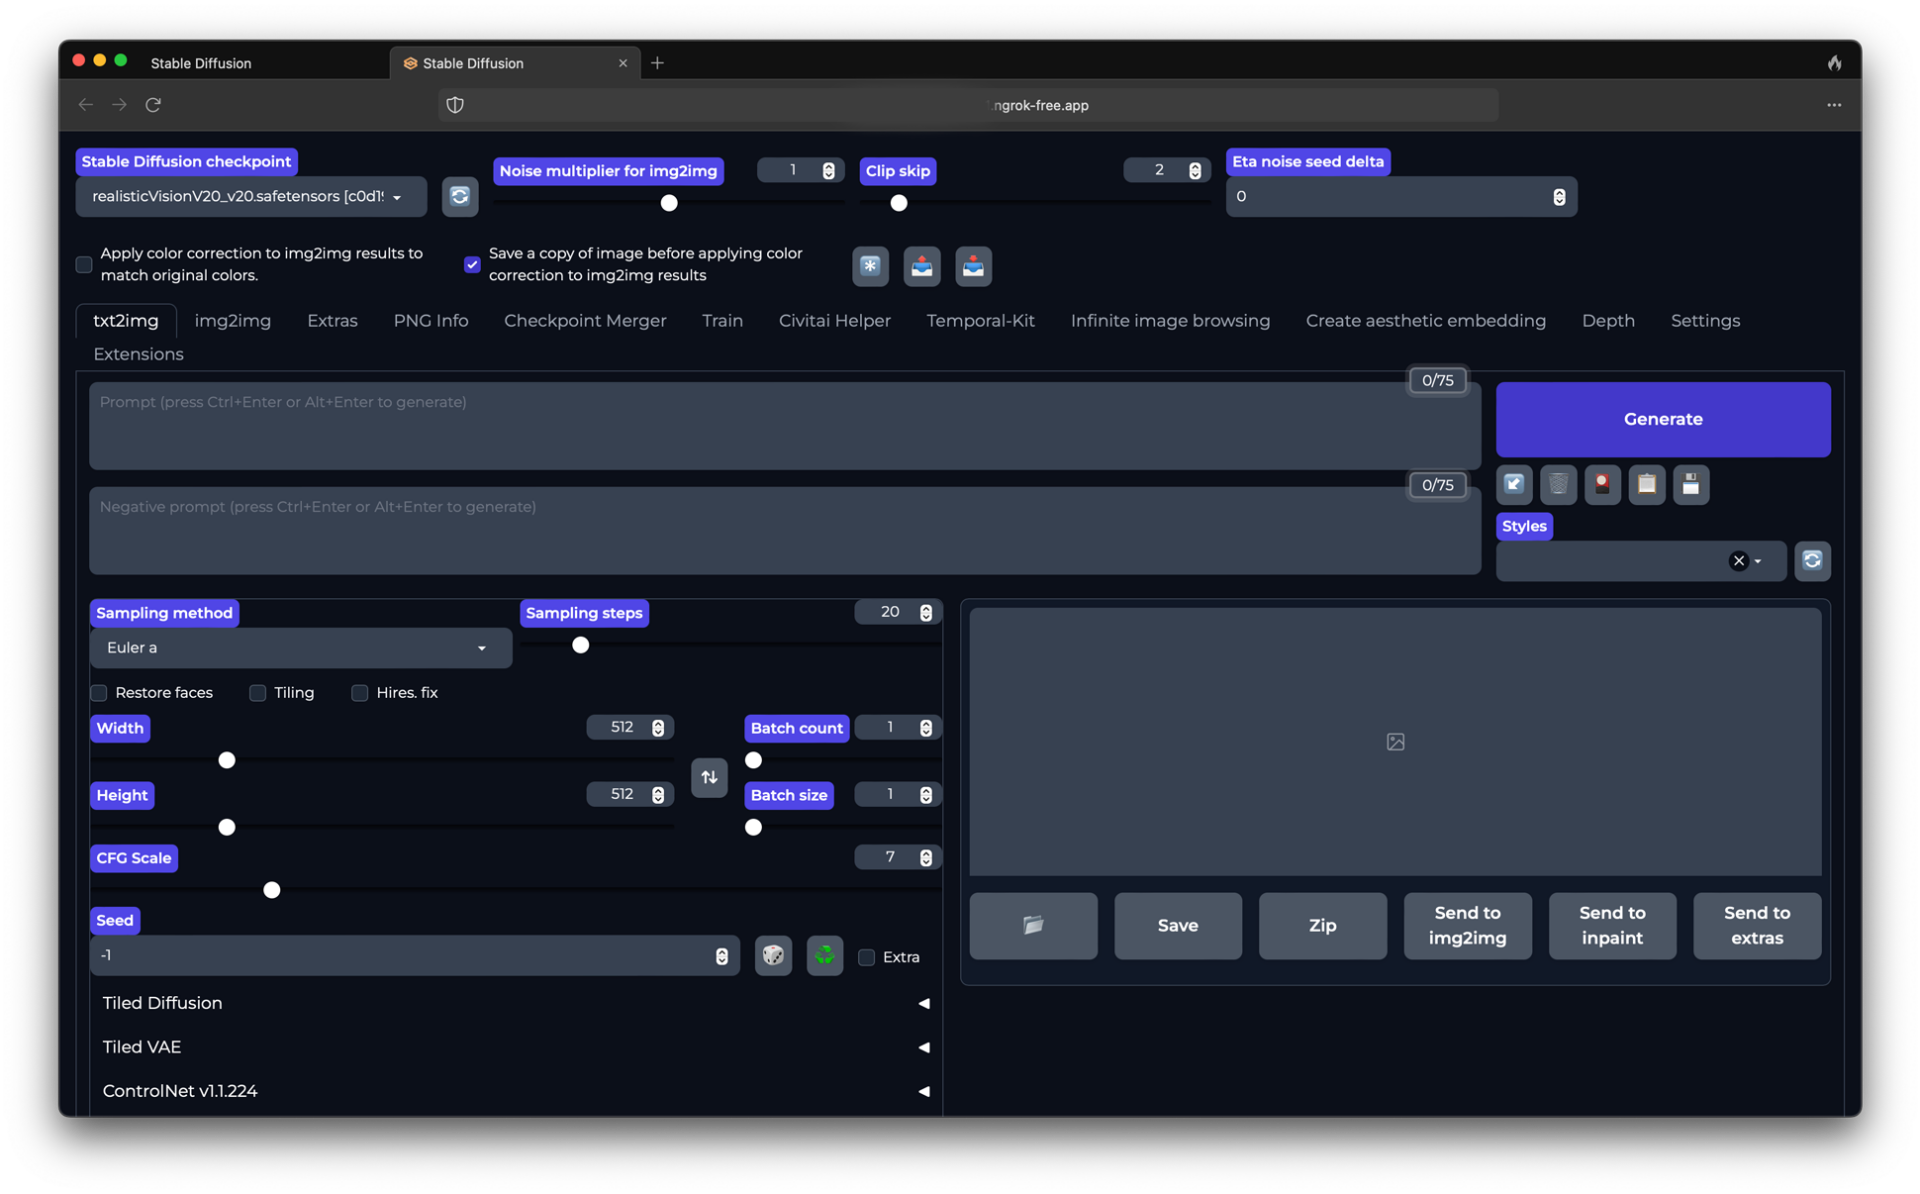Adjust the Sampling steps slider handle

pos(580,645)
